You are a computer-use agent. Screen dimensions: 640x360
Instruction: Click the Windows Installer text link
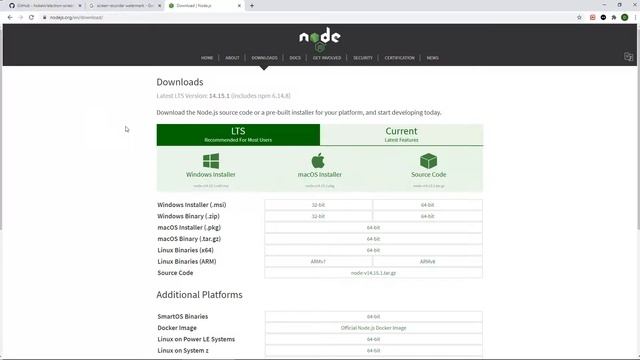pos(211,174)
